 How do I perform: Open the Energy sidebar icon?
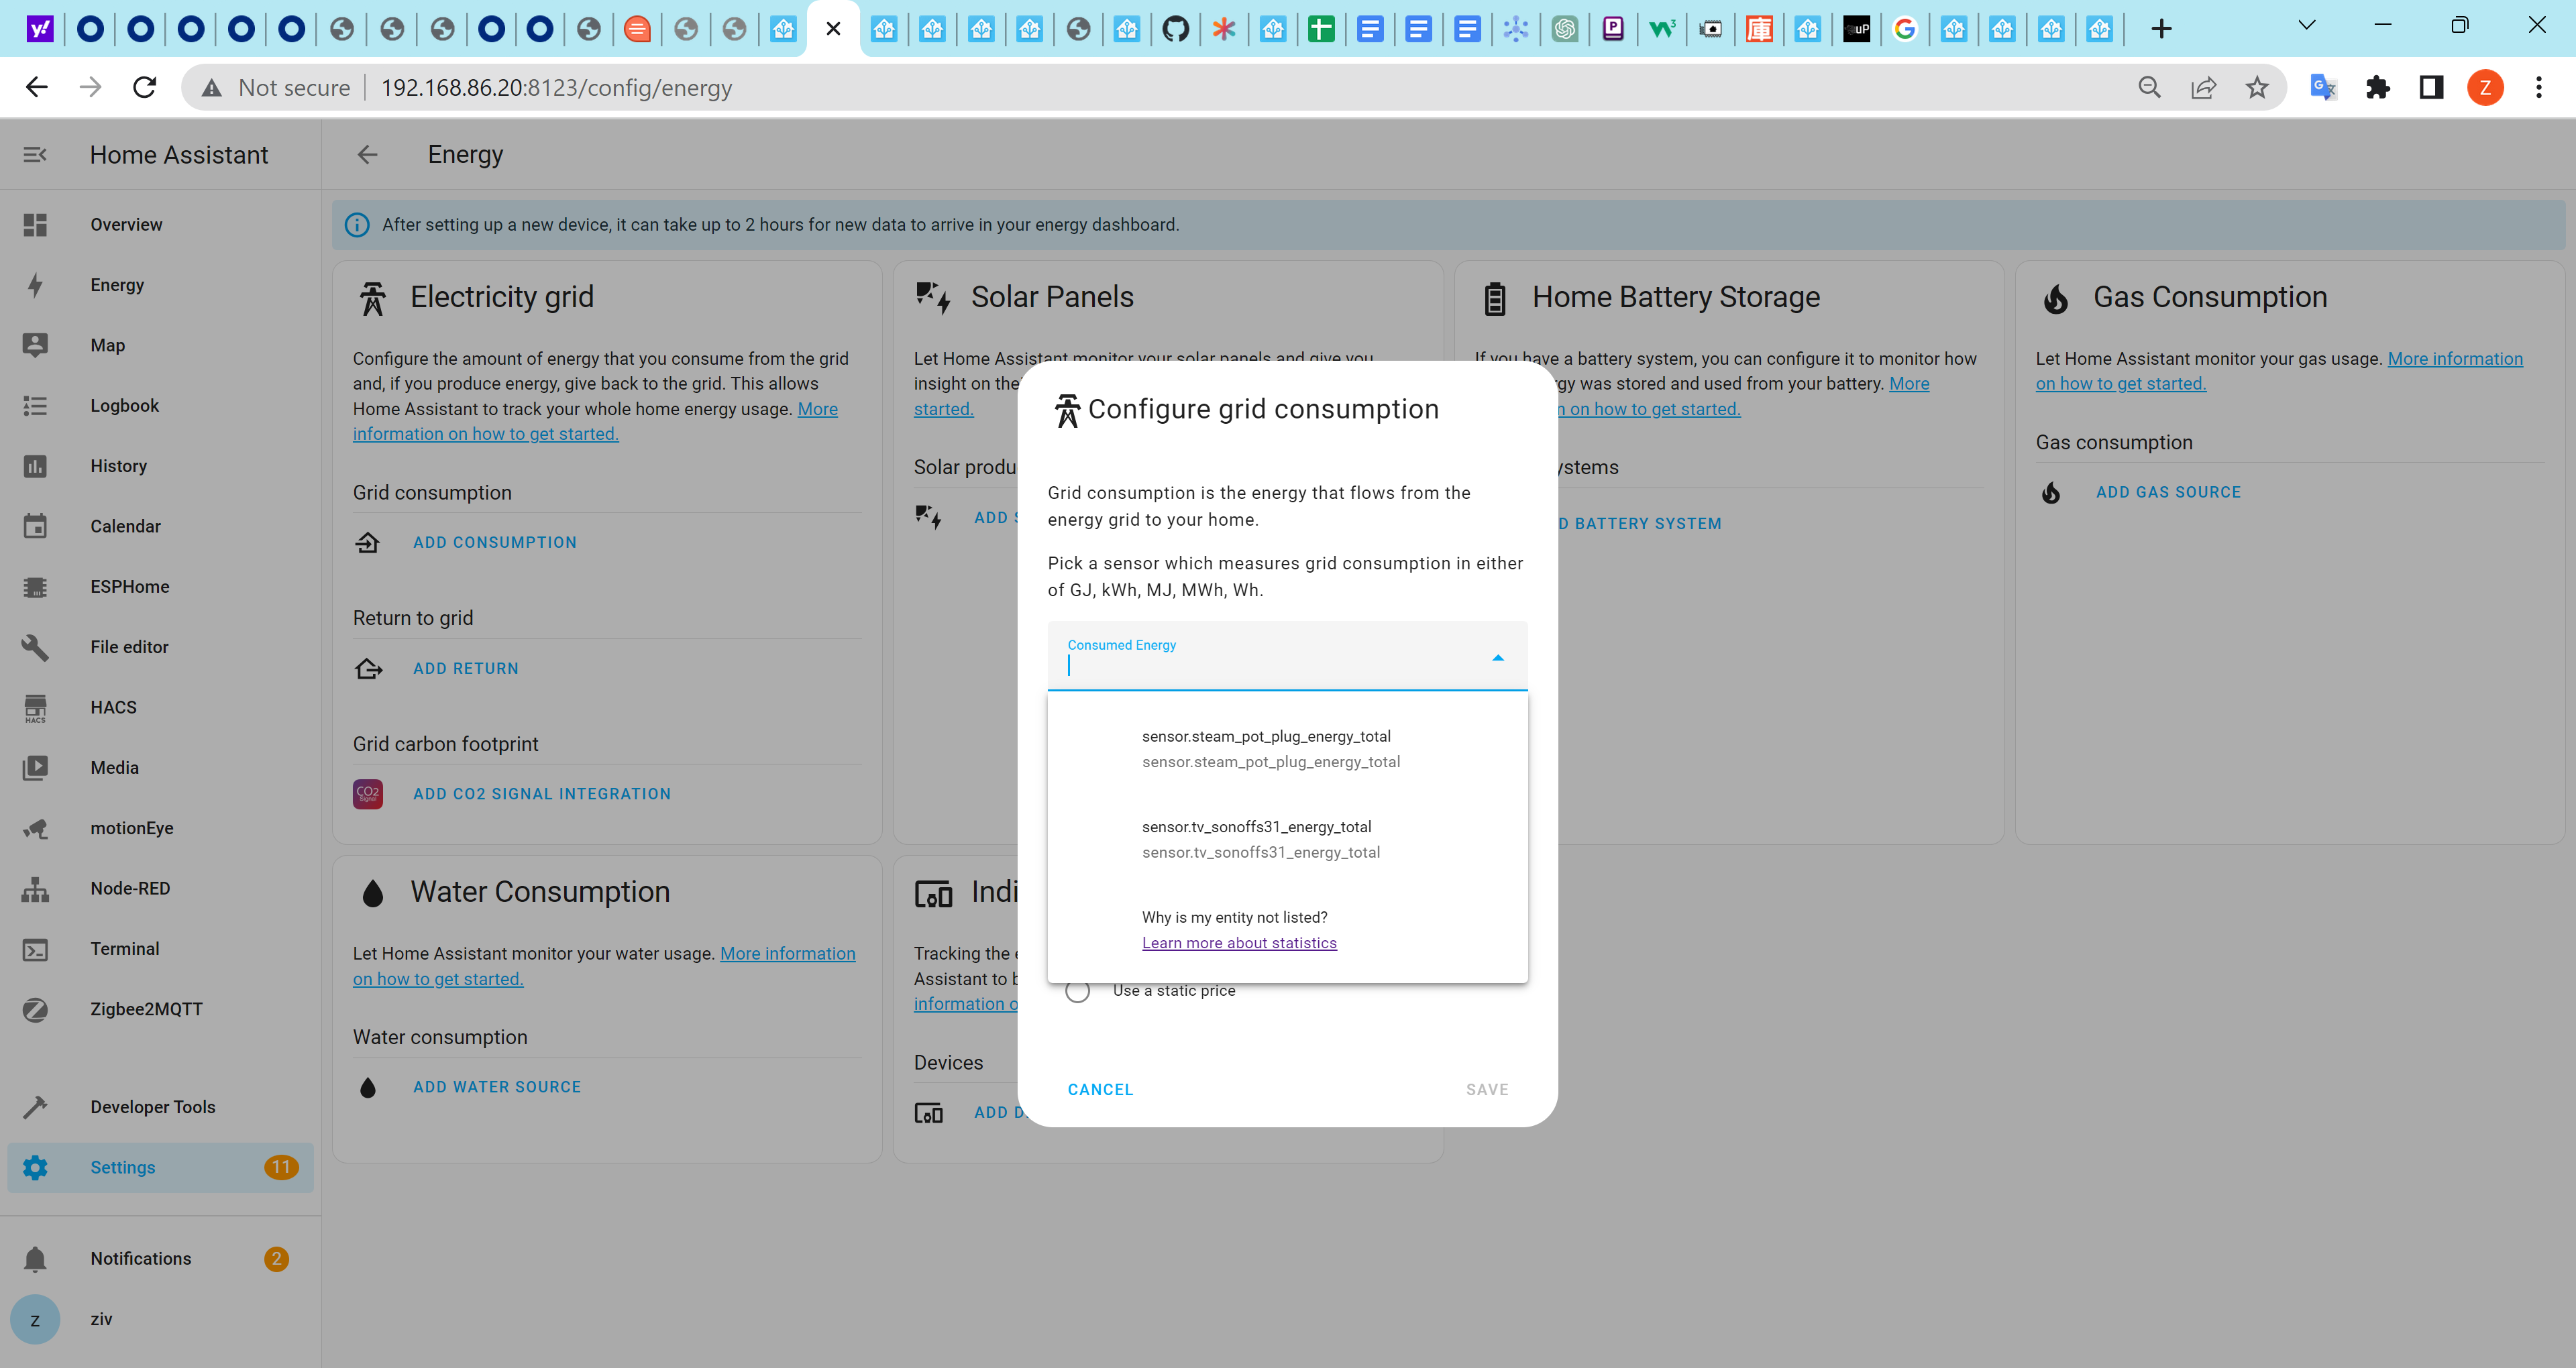click(x=35, y=285)
